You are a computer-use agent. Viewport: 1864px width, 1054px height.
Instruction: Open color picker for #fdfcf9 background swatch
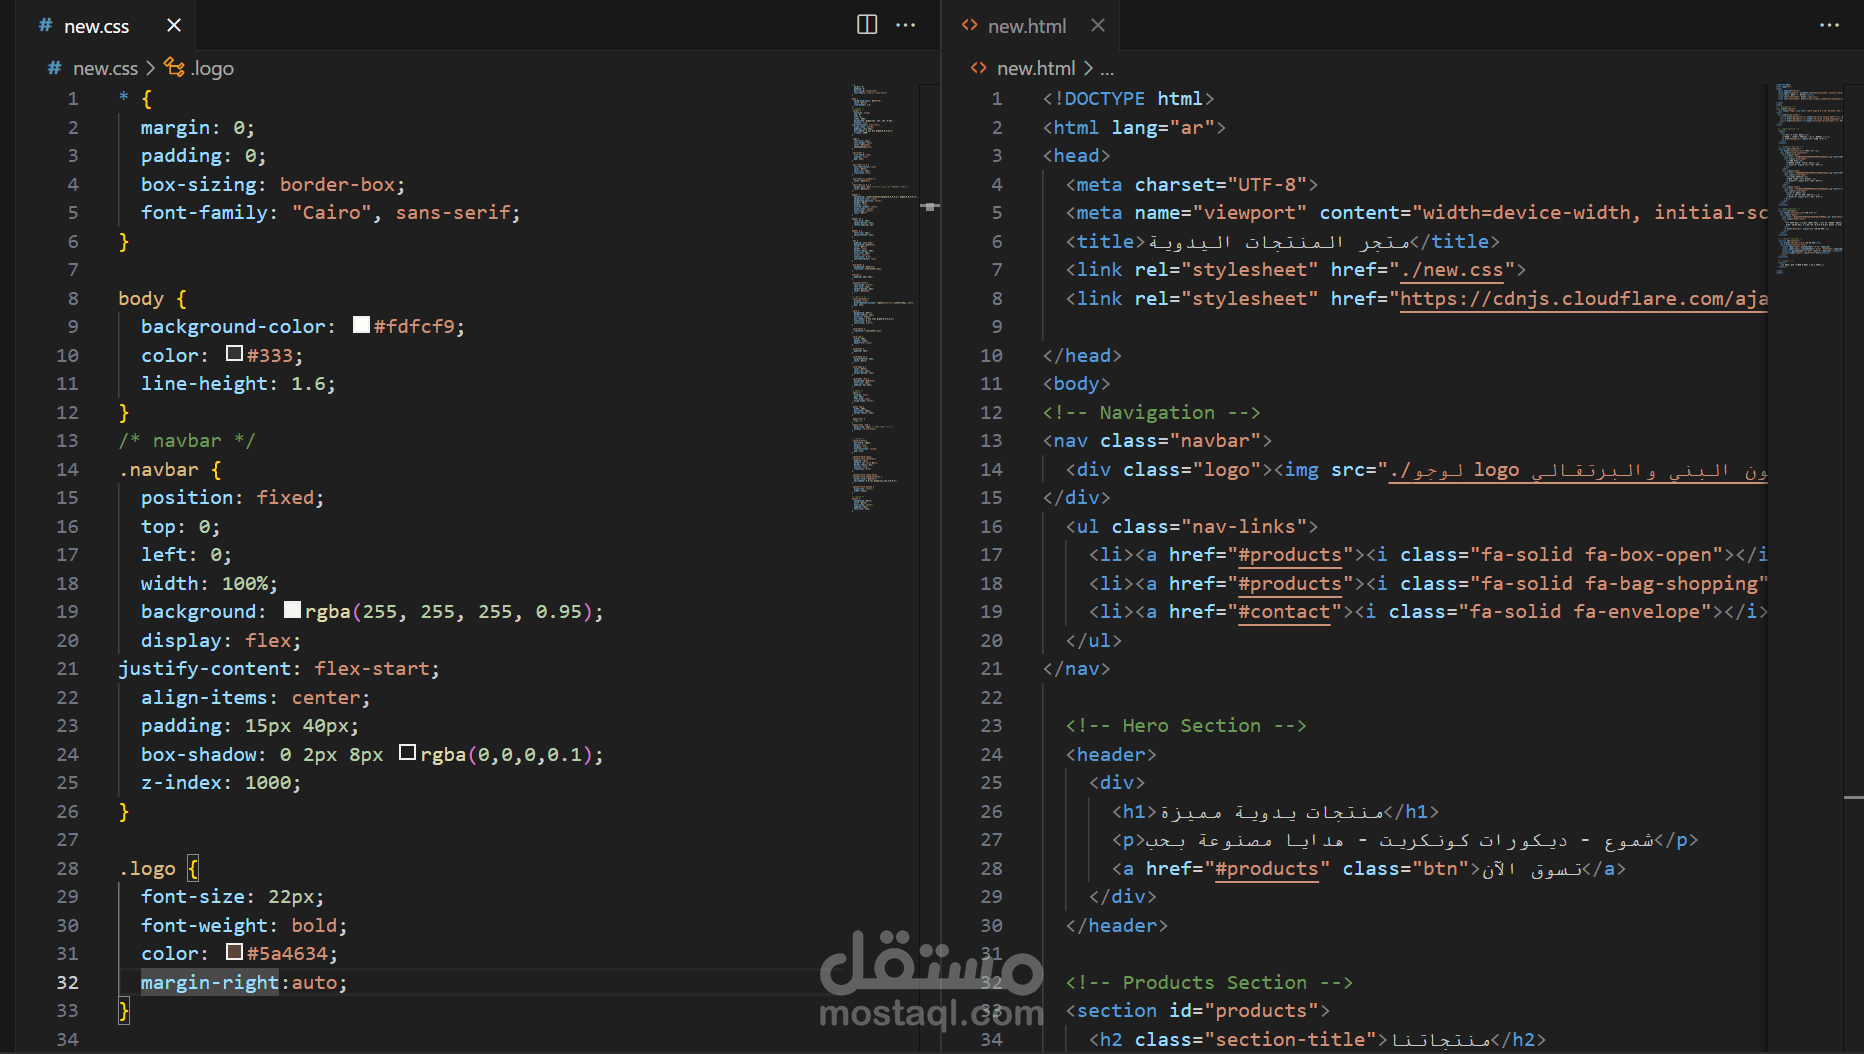(362, 325)
